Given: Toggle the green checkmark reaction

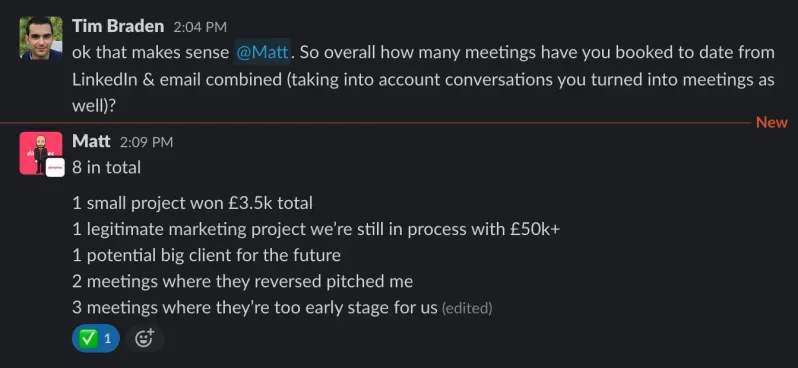Looking at the screenshot, I should tap(96, 338).
